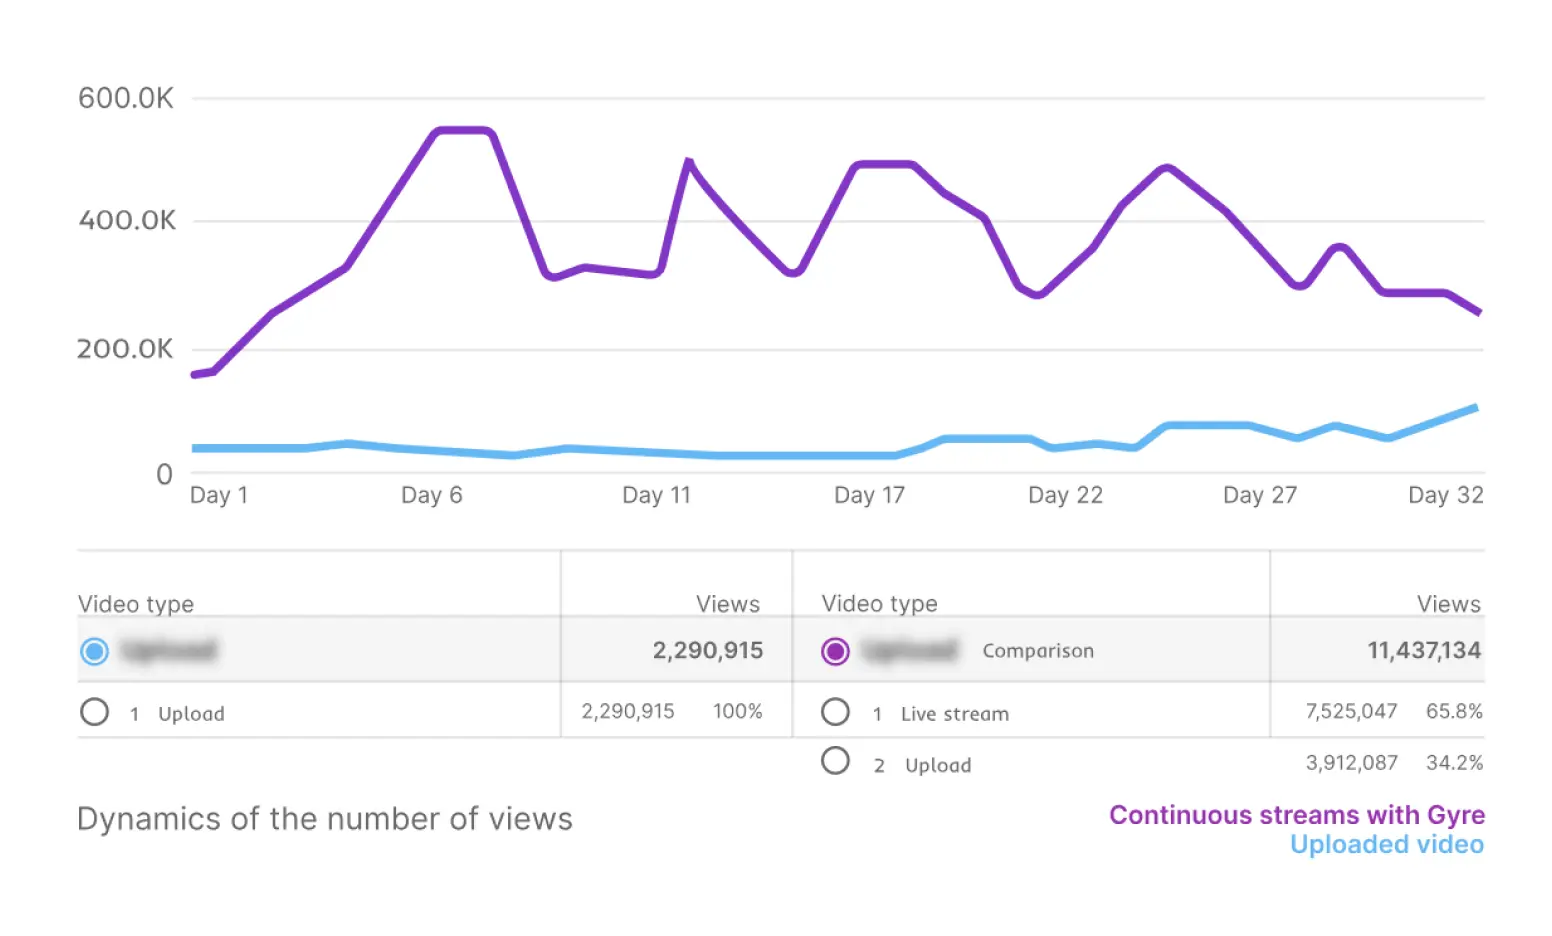The image size is (1552, 936).
Task: Click the 7,525,047 Live stream views count
Action: click(x=1350, y=712)
